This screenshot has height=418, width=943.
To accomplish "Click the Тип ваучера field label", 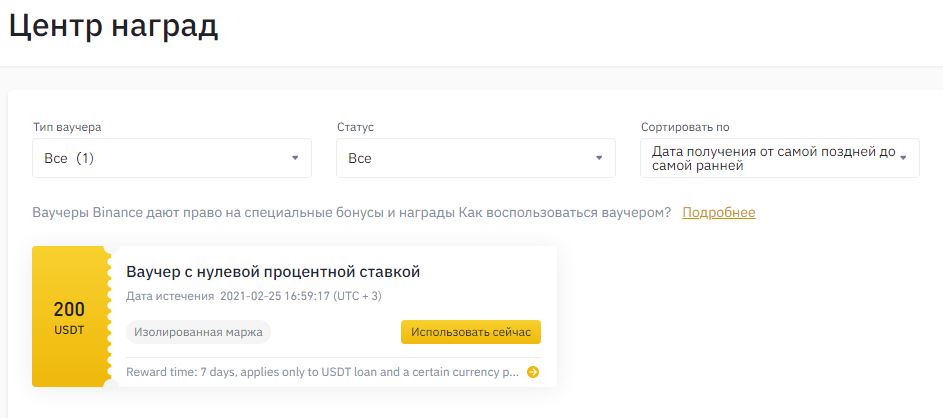I will [67, 128].
